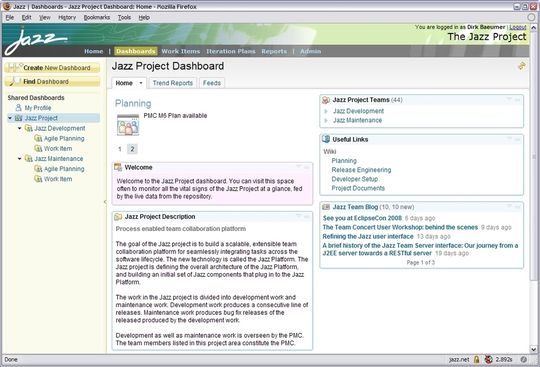Select My Profile in Shared Dashboards
This screenshot has width=540, height=367.
(38, 108)
